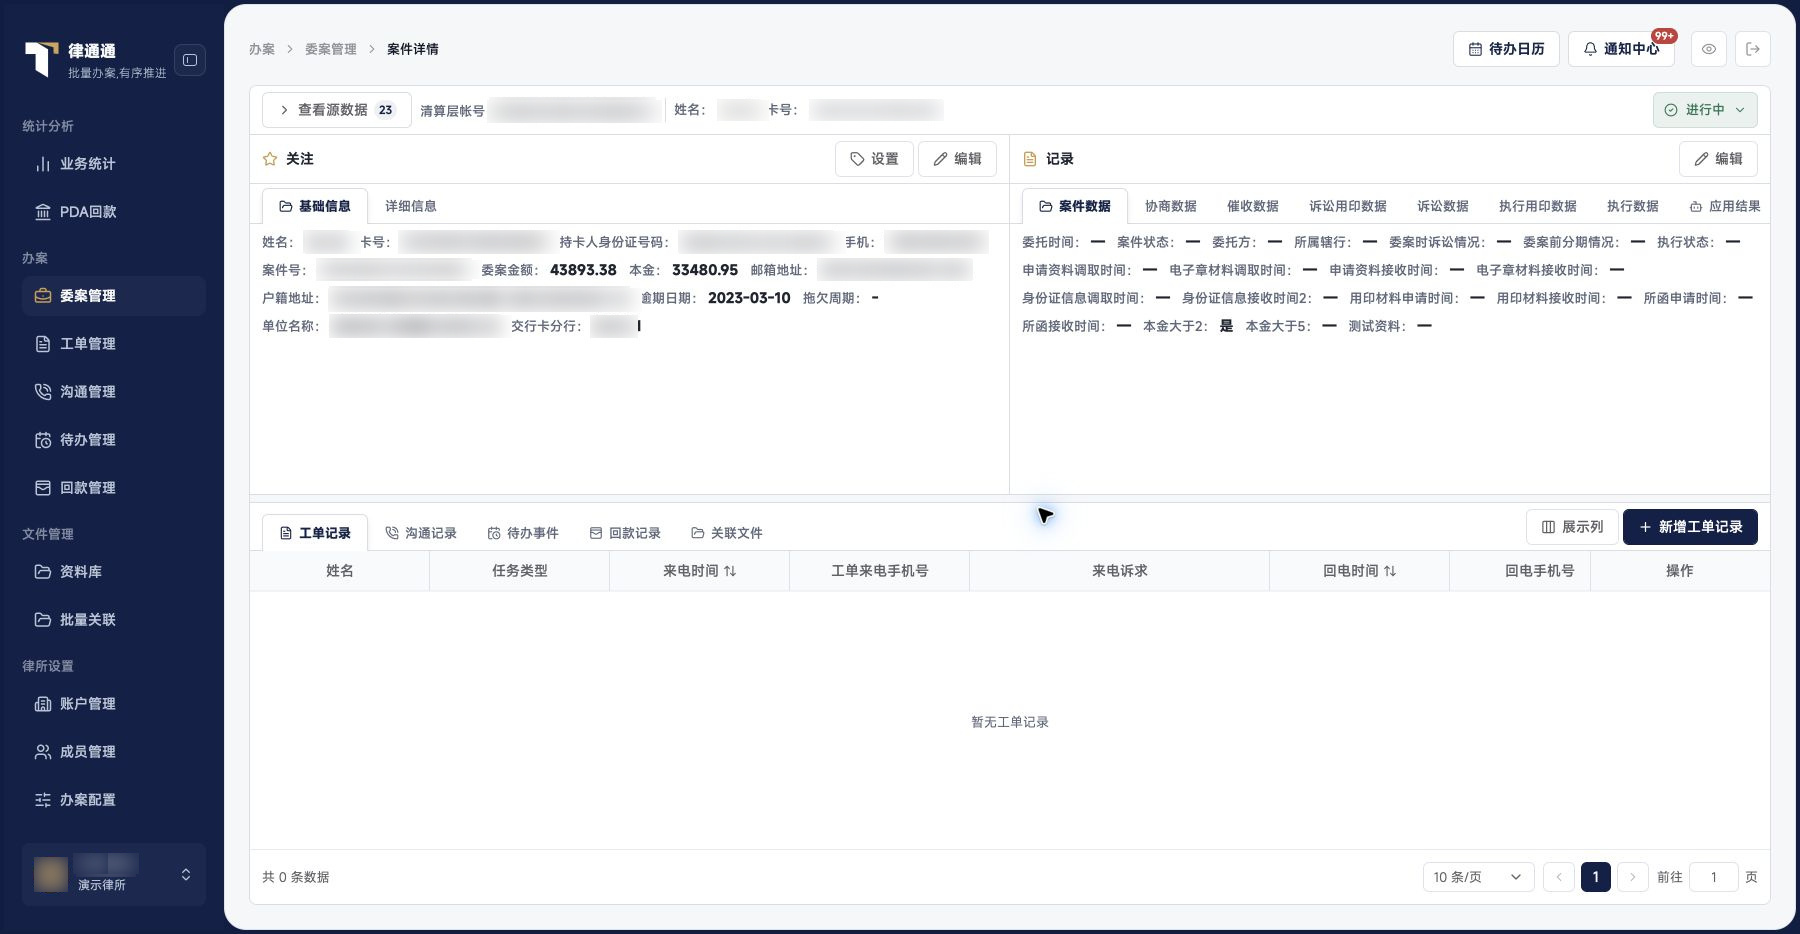Viewport: 1800px width, 934px height.
Task: Go to next page arrow
Action: (1633, 877)
